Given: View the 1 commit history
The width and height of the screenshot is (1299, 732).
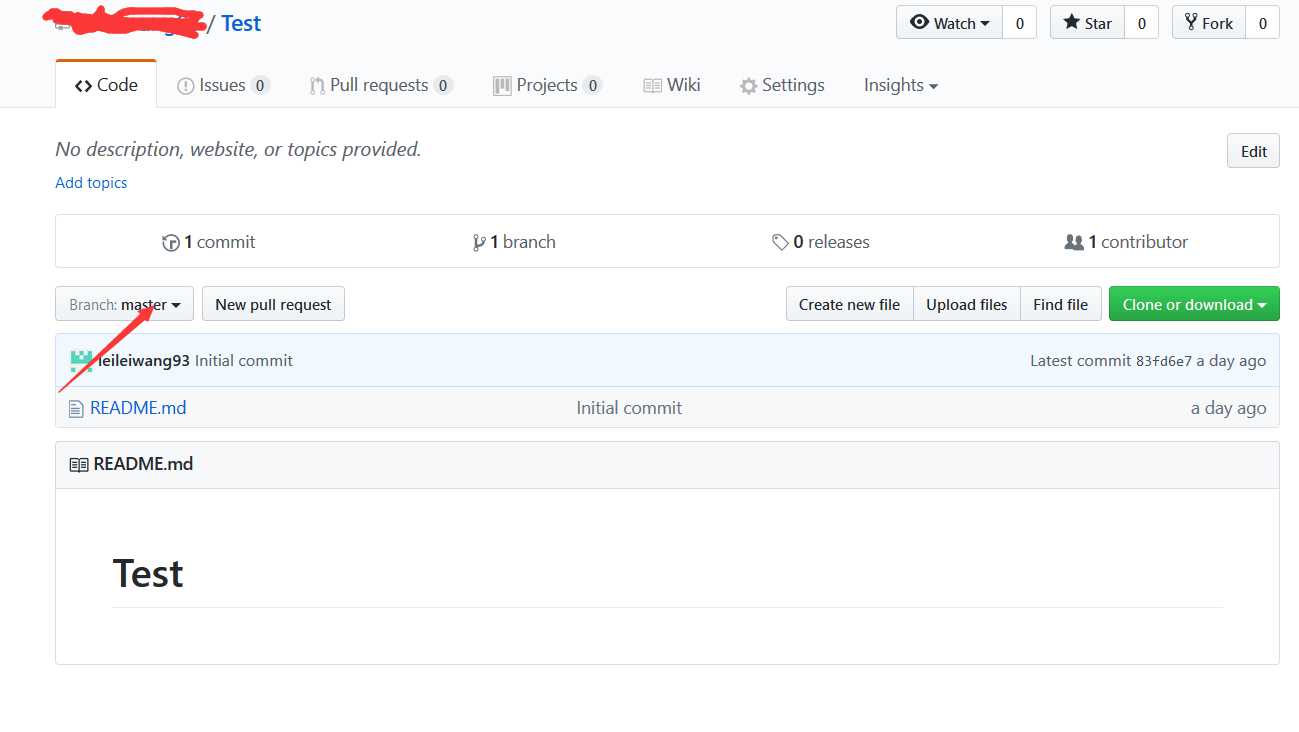Looking at the screenshot, I should (x=208, y=242).
